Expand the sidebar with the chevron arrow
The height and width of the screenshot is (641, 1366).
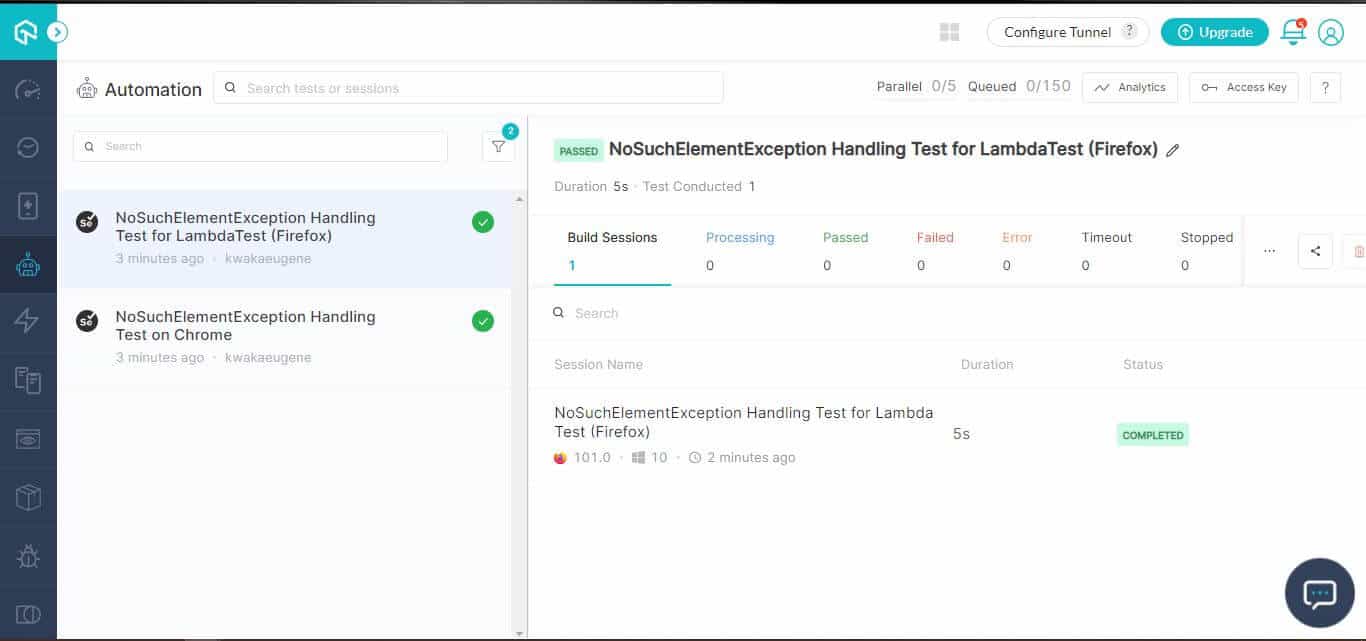(x=58, y=31)
